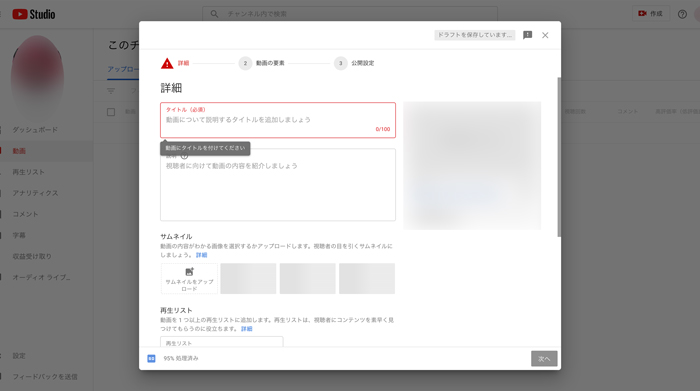Click ドラフトを保存しています status label
Screen dimensions: 700x391
pyautogui.click(x=475, y=35)
